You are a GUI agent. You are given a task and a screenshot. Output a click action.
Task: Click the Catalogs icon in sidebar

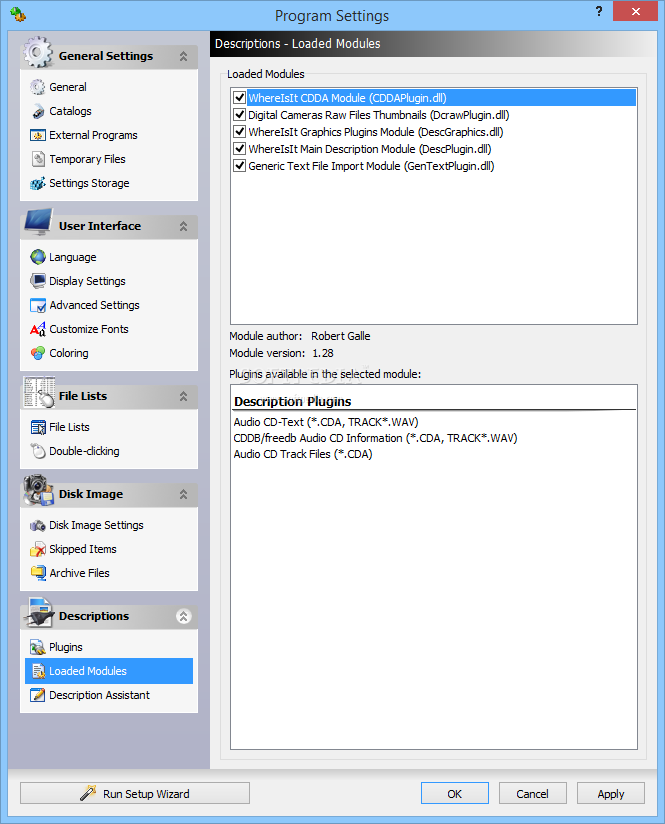click(x=37, y=111)
